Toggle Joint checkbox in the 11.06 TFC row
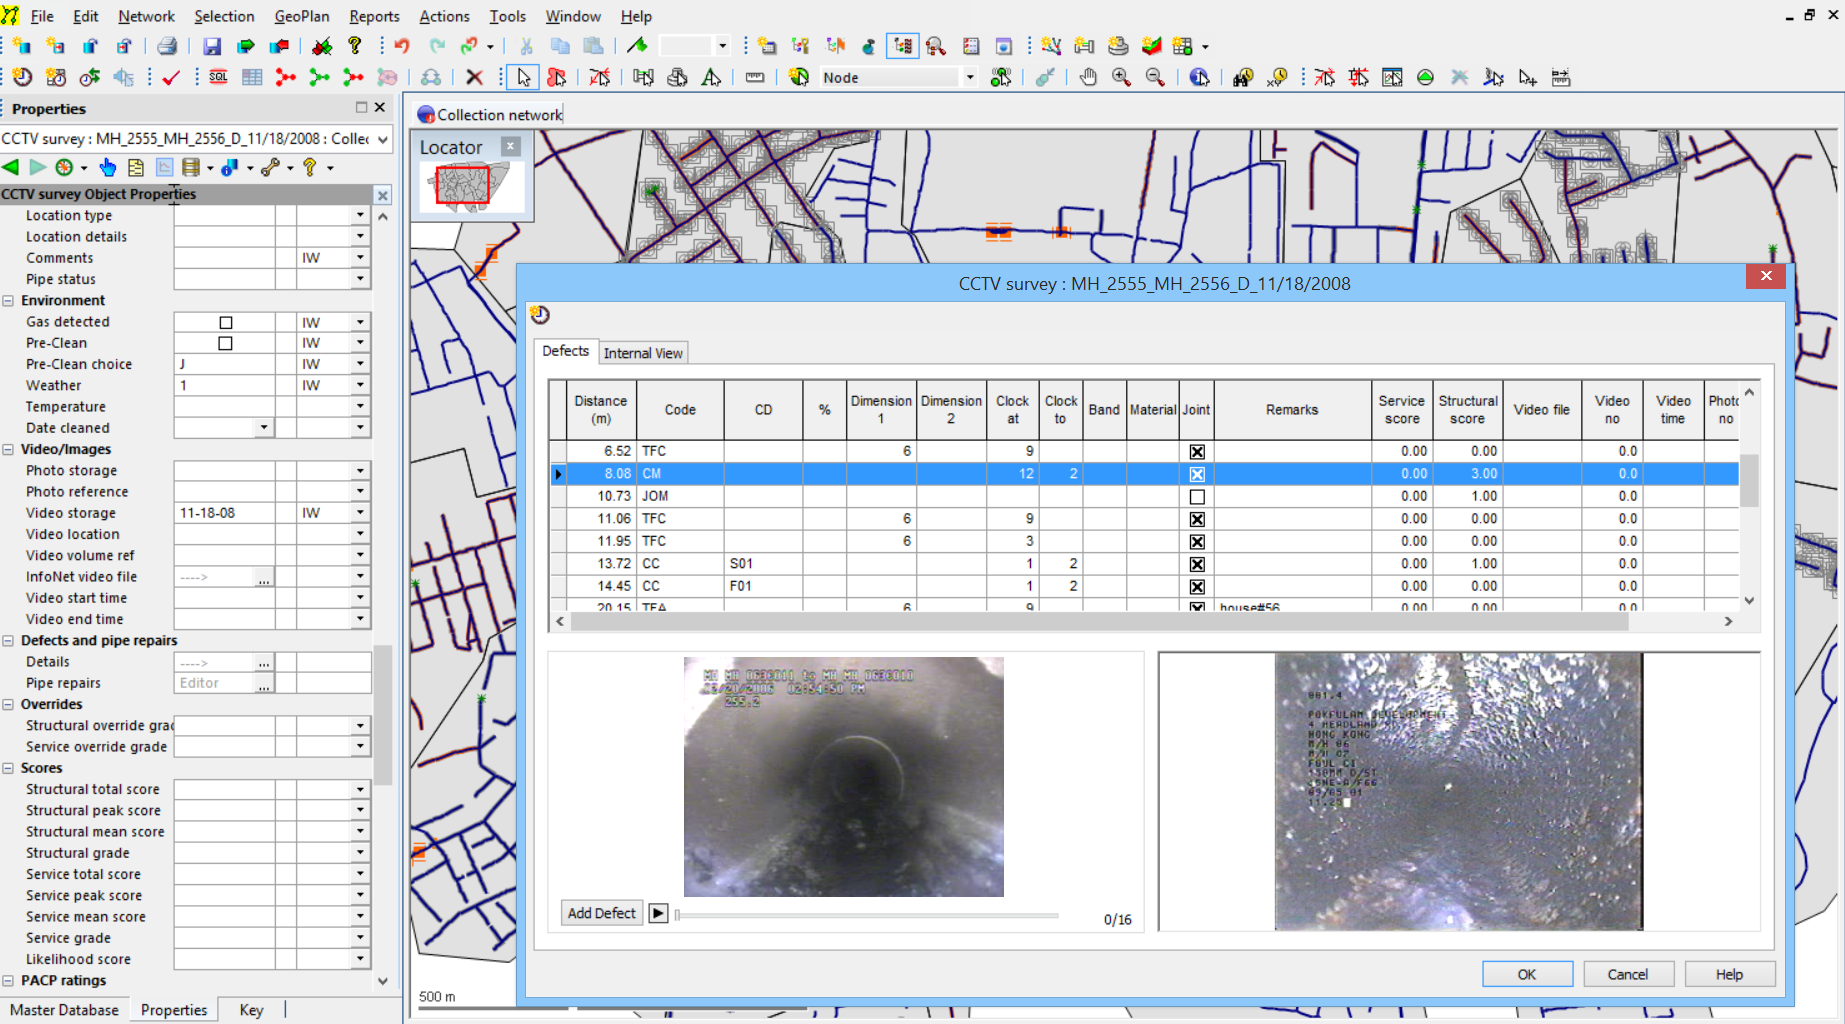This screenshot has width=1845, height=1024. coord(1196,519)
